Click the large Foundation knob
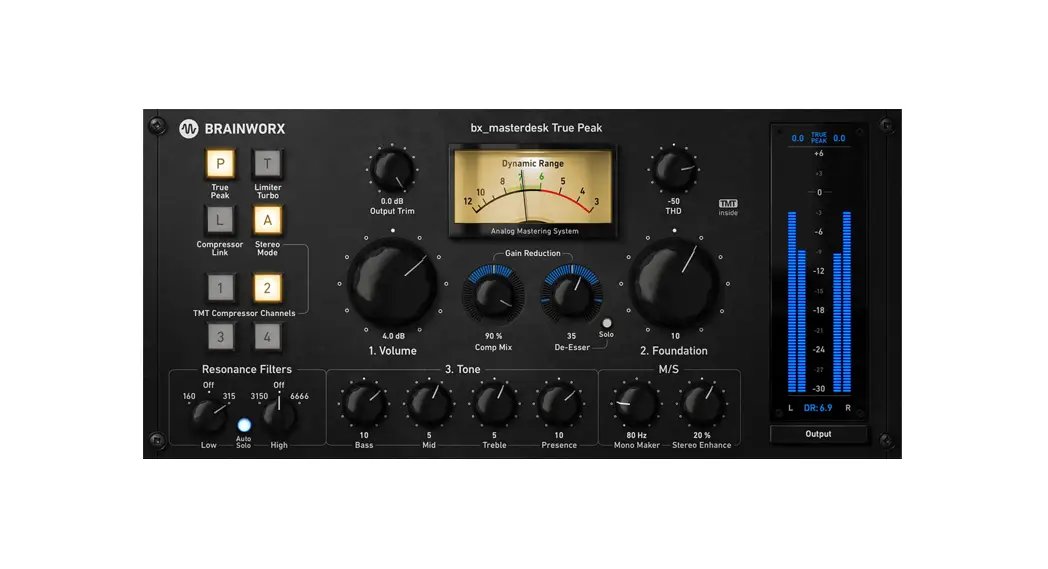 point(674,283)
